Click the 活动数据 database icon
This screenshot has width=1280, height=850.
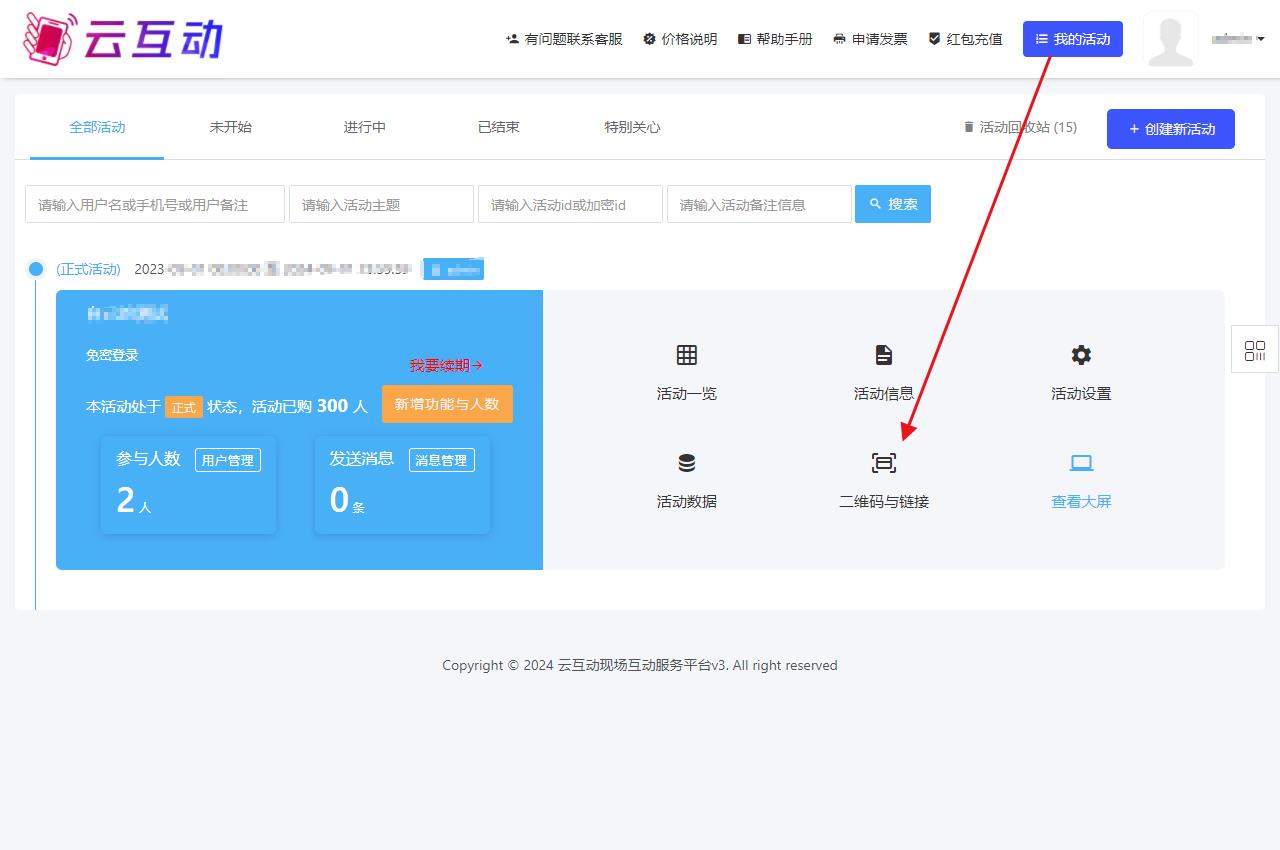[686, 463]
